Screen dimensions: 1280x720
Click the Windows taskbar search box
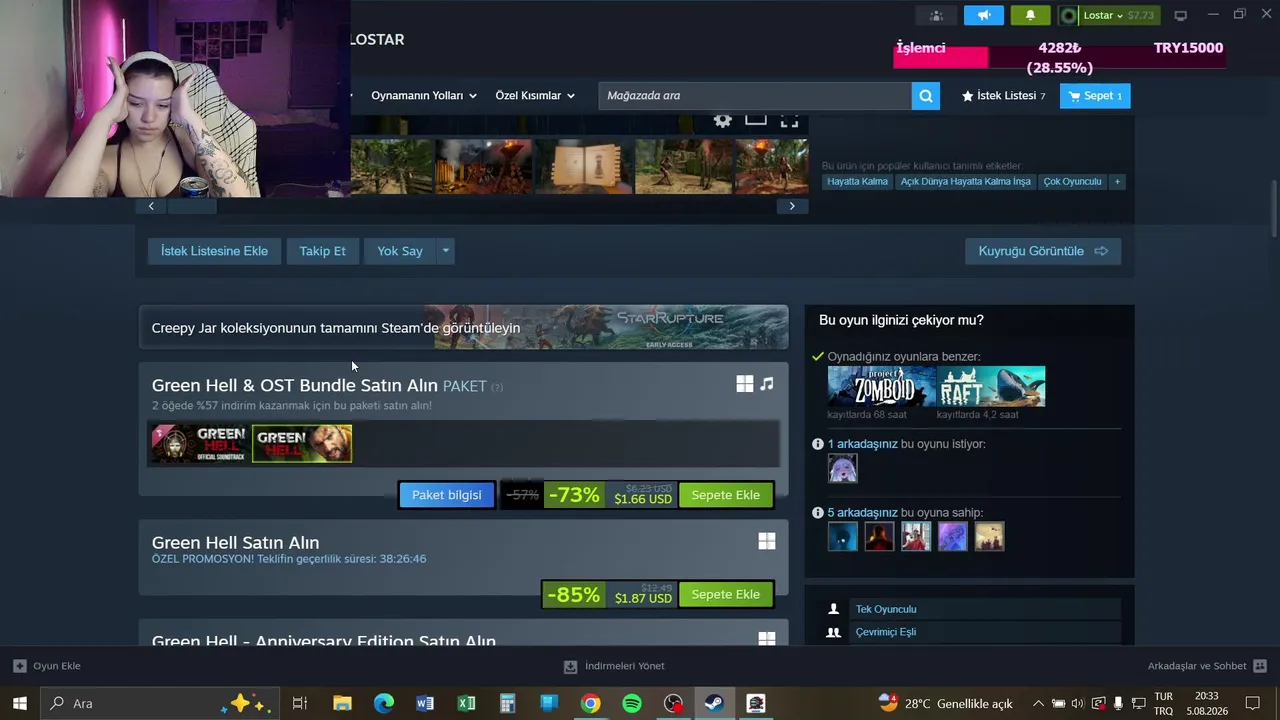click(x=158, y=703)
